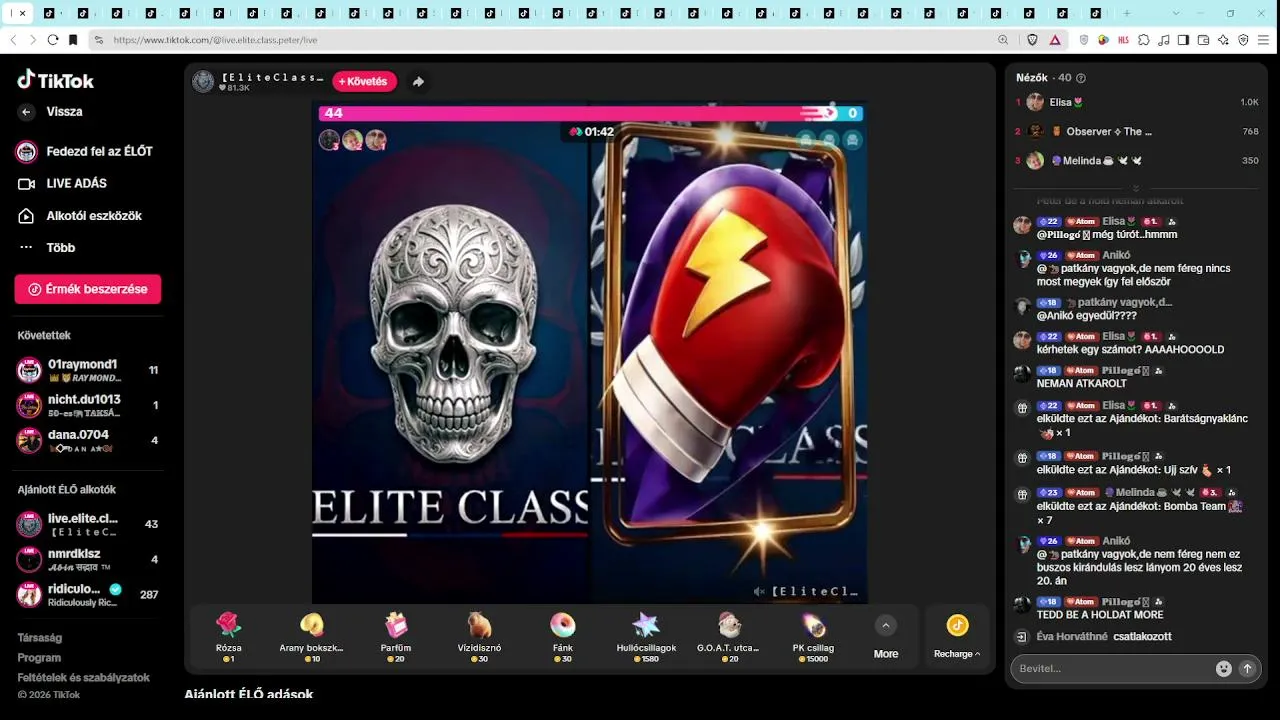Screen dimensions: 1280x720
Task: Expand the top viewers list chevron
Action: 1136,188
